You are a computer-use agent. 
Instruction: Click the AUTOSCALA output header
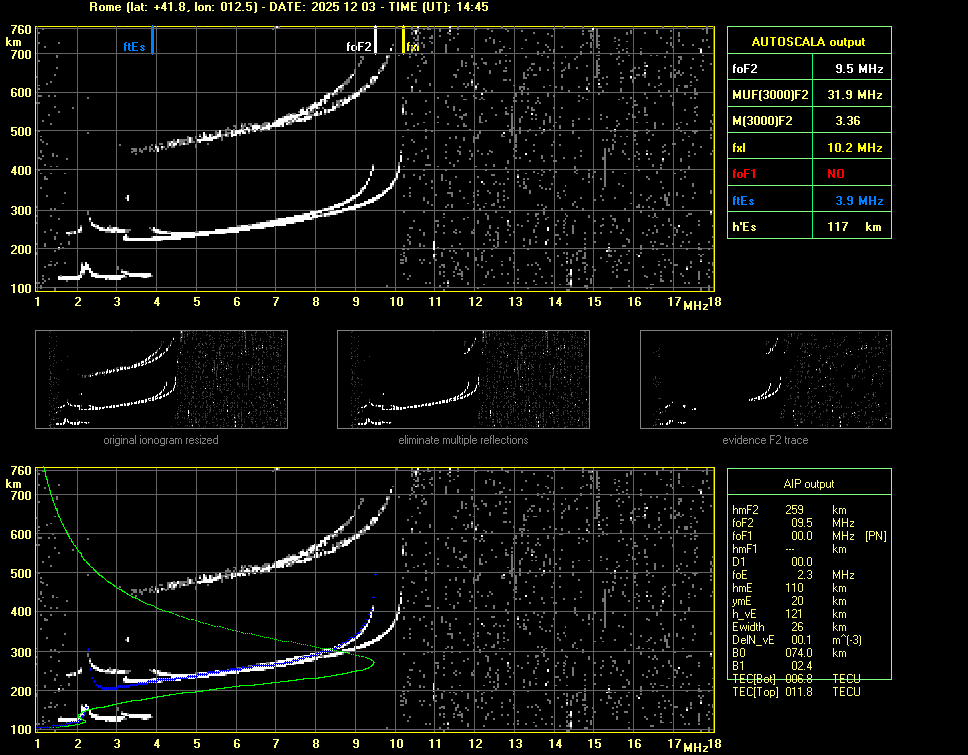click(x=808, y=42)
